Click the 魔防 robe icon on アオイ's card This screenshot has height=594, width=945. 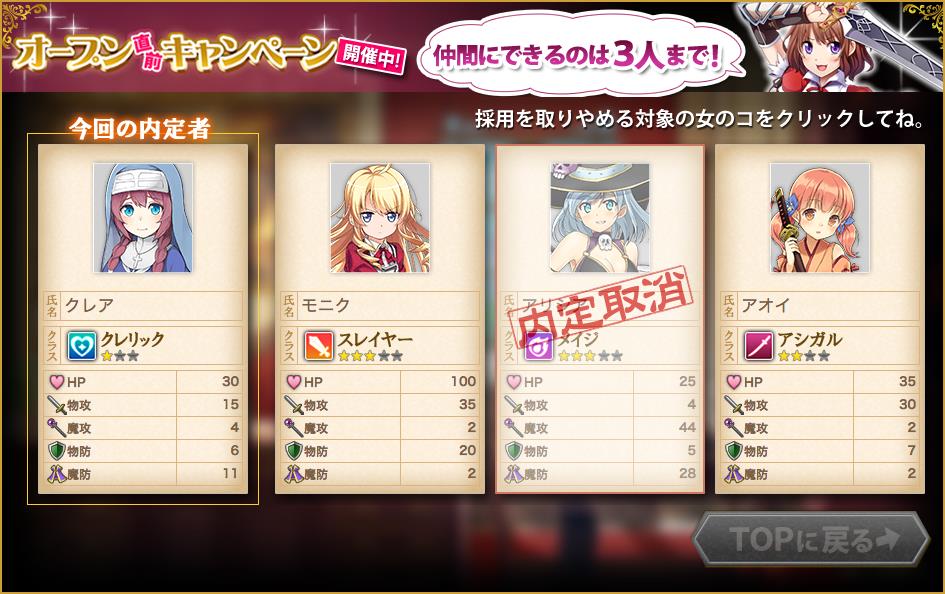pyautogui.click(x=733, y=474)
